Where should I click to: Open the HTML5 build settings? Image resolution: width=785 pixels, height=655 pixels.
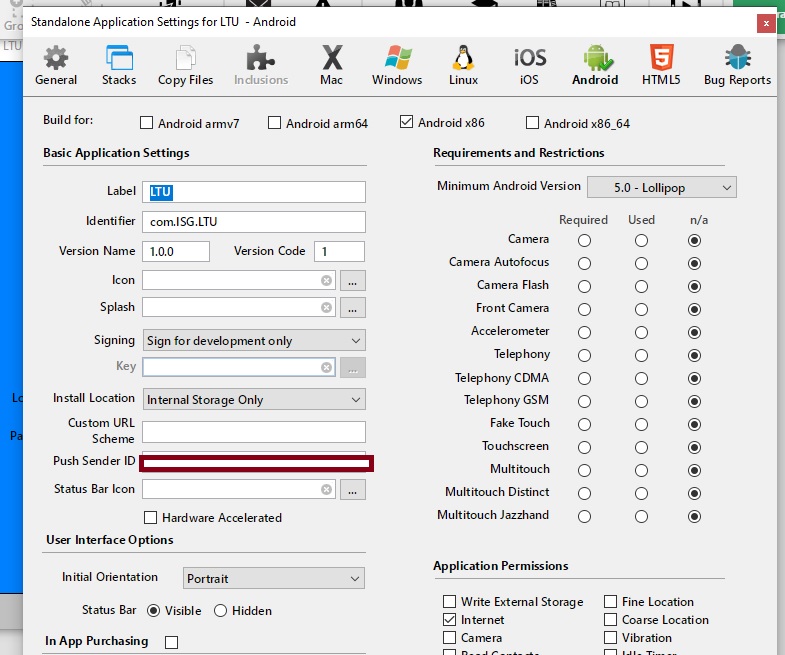pos(660,66)
